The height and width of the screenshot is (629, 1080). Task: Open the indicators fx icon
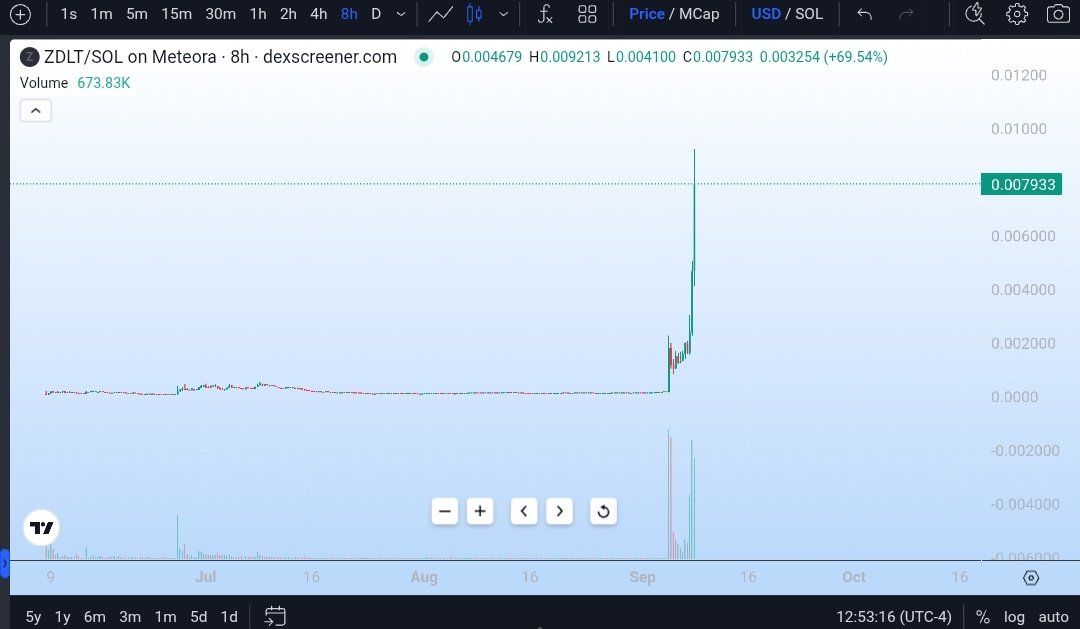click(x=545, y=14)
